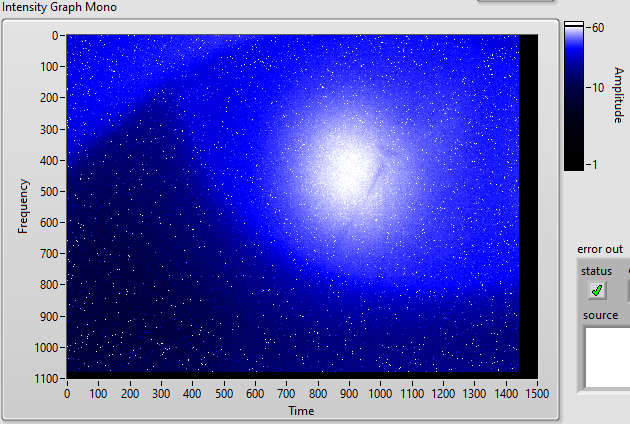This screenshot has width=630, height=424.
Task: Click the 0 marker on Time axis
Action: click(67, 393)
